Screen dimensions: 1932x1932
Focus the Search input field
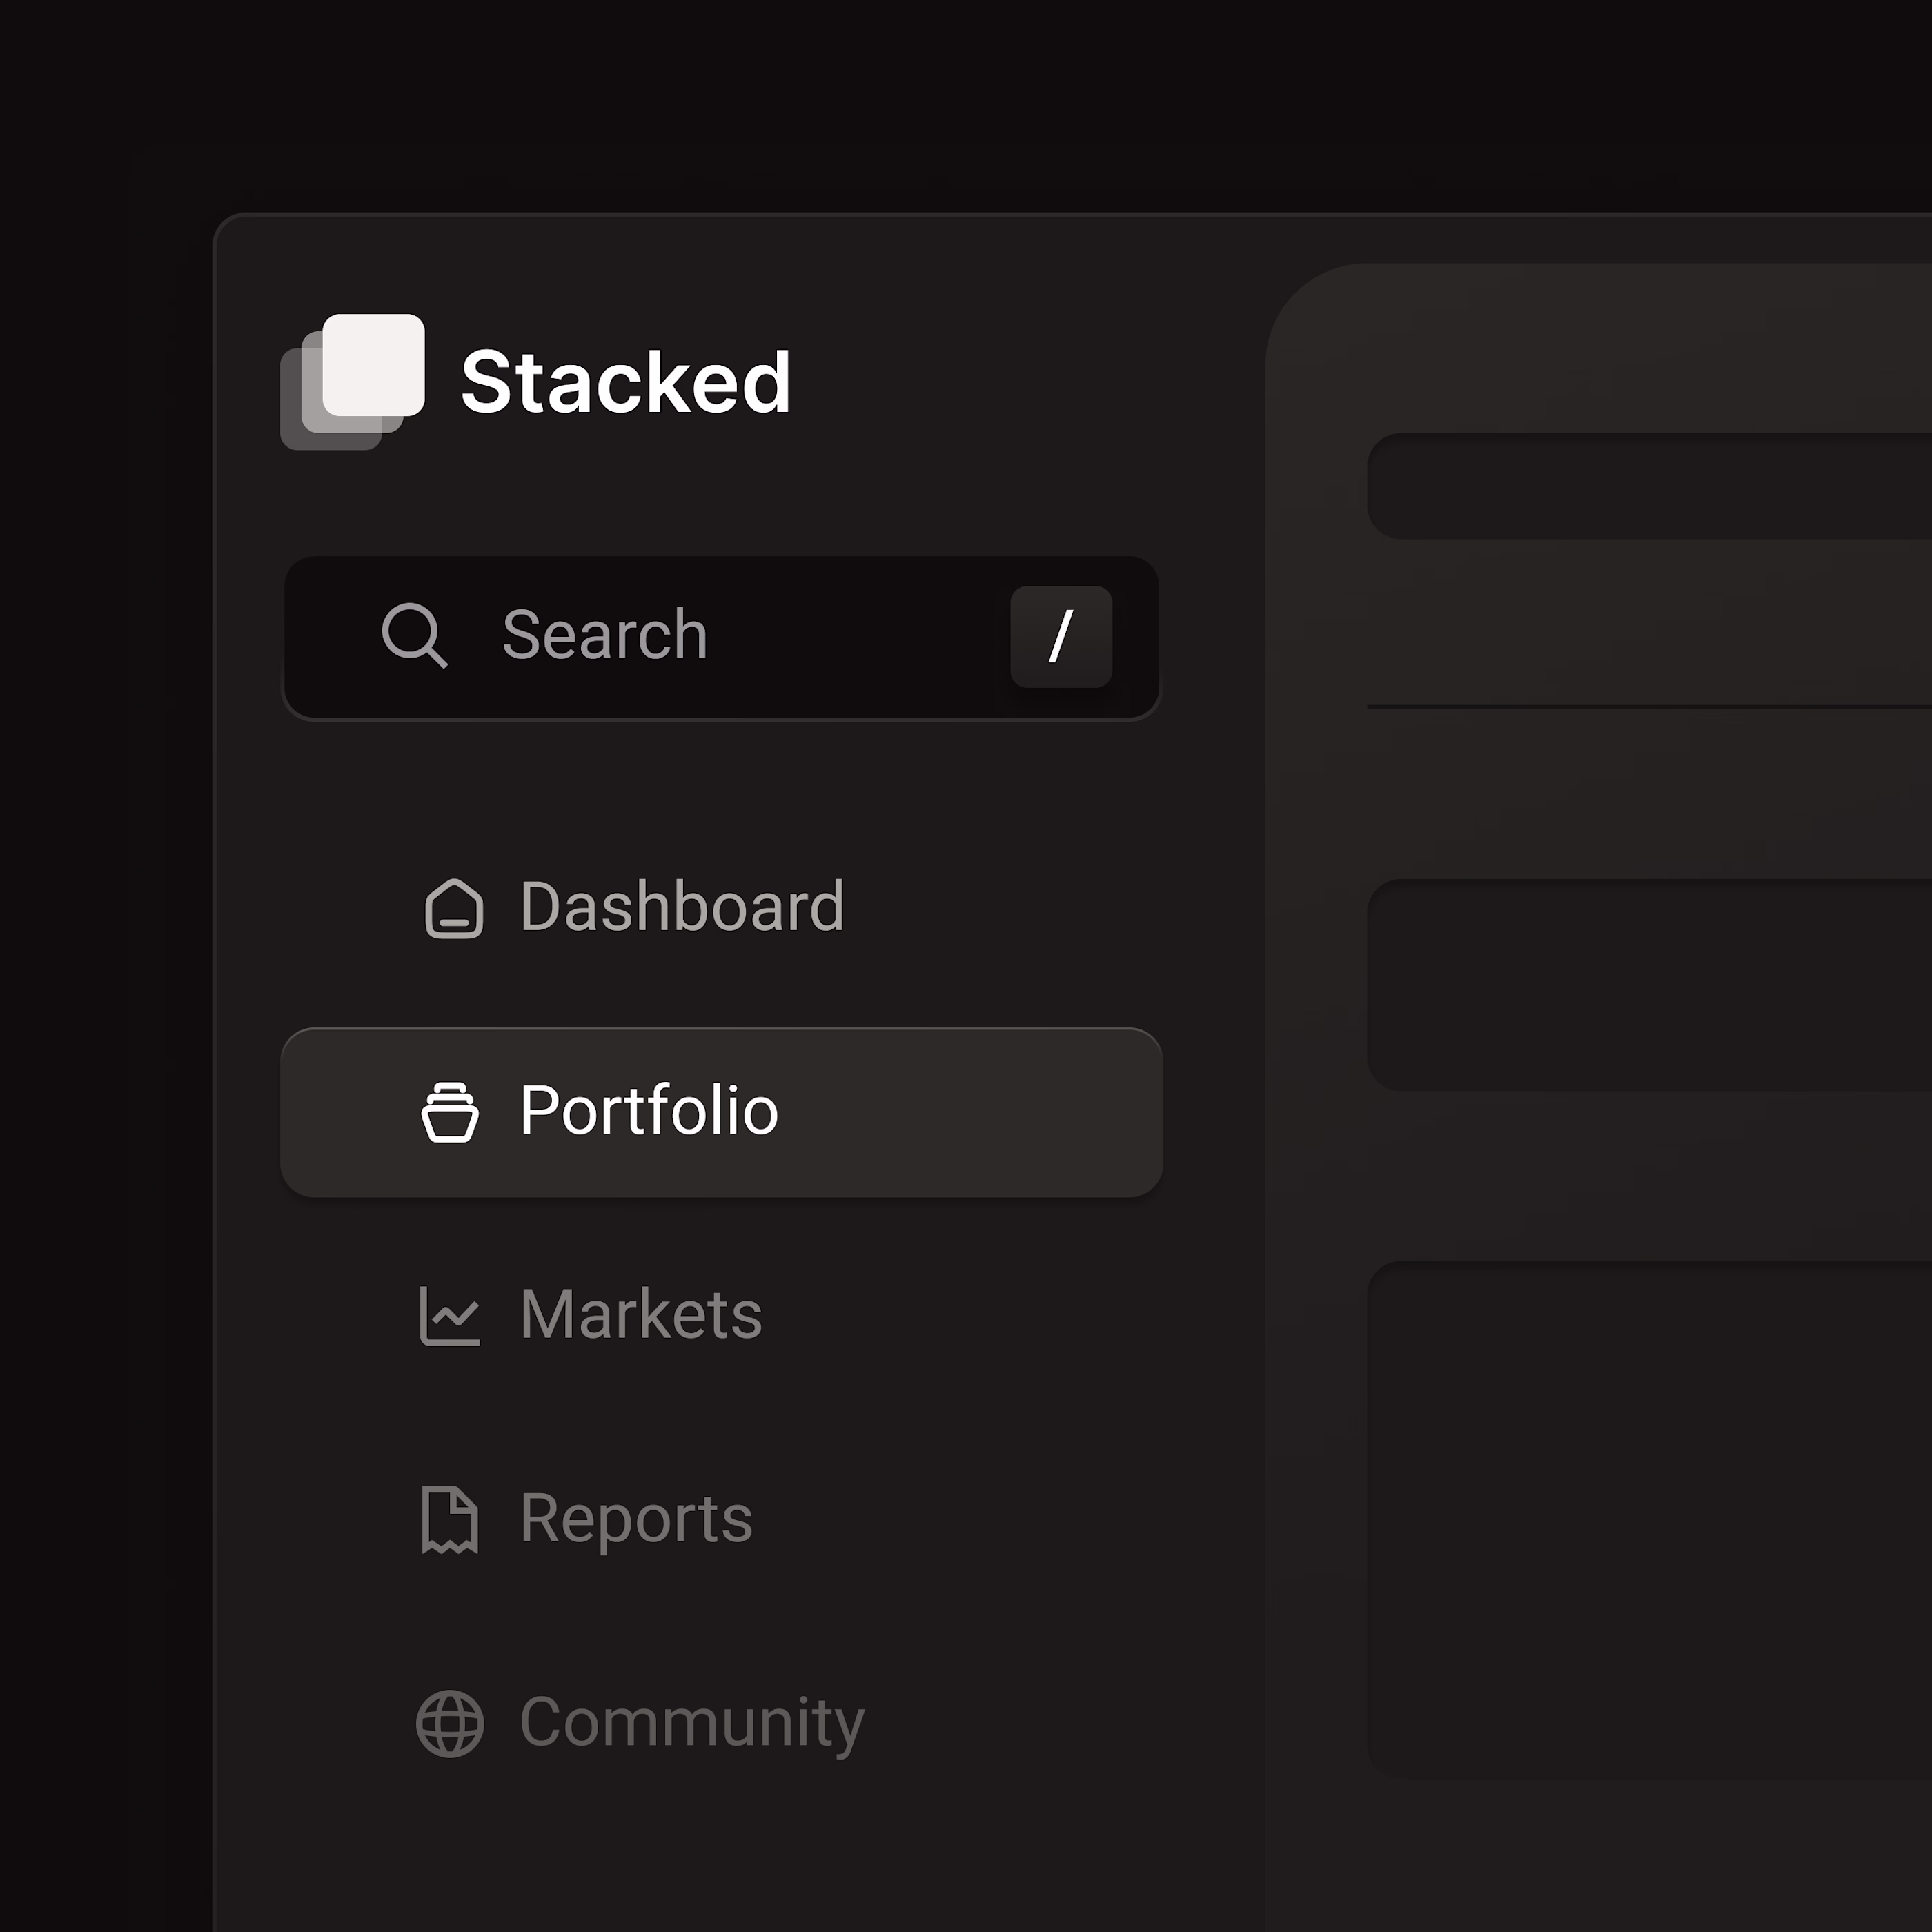[721, 638]
